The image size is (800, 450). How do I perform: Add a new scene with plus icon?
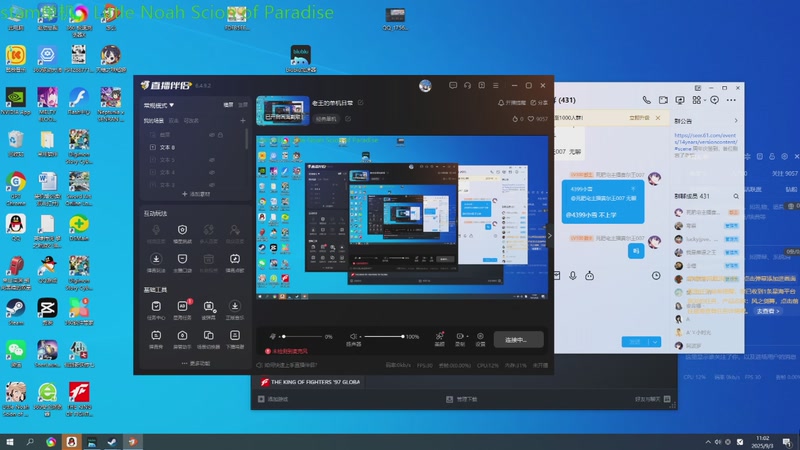click(x=243, y=120)
